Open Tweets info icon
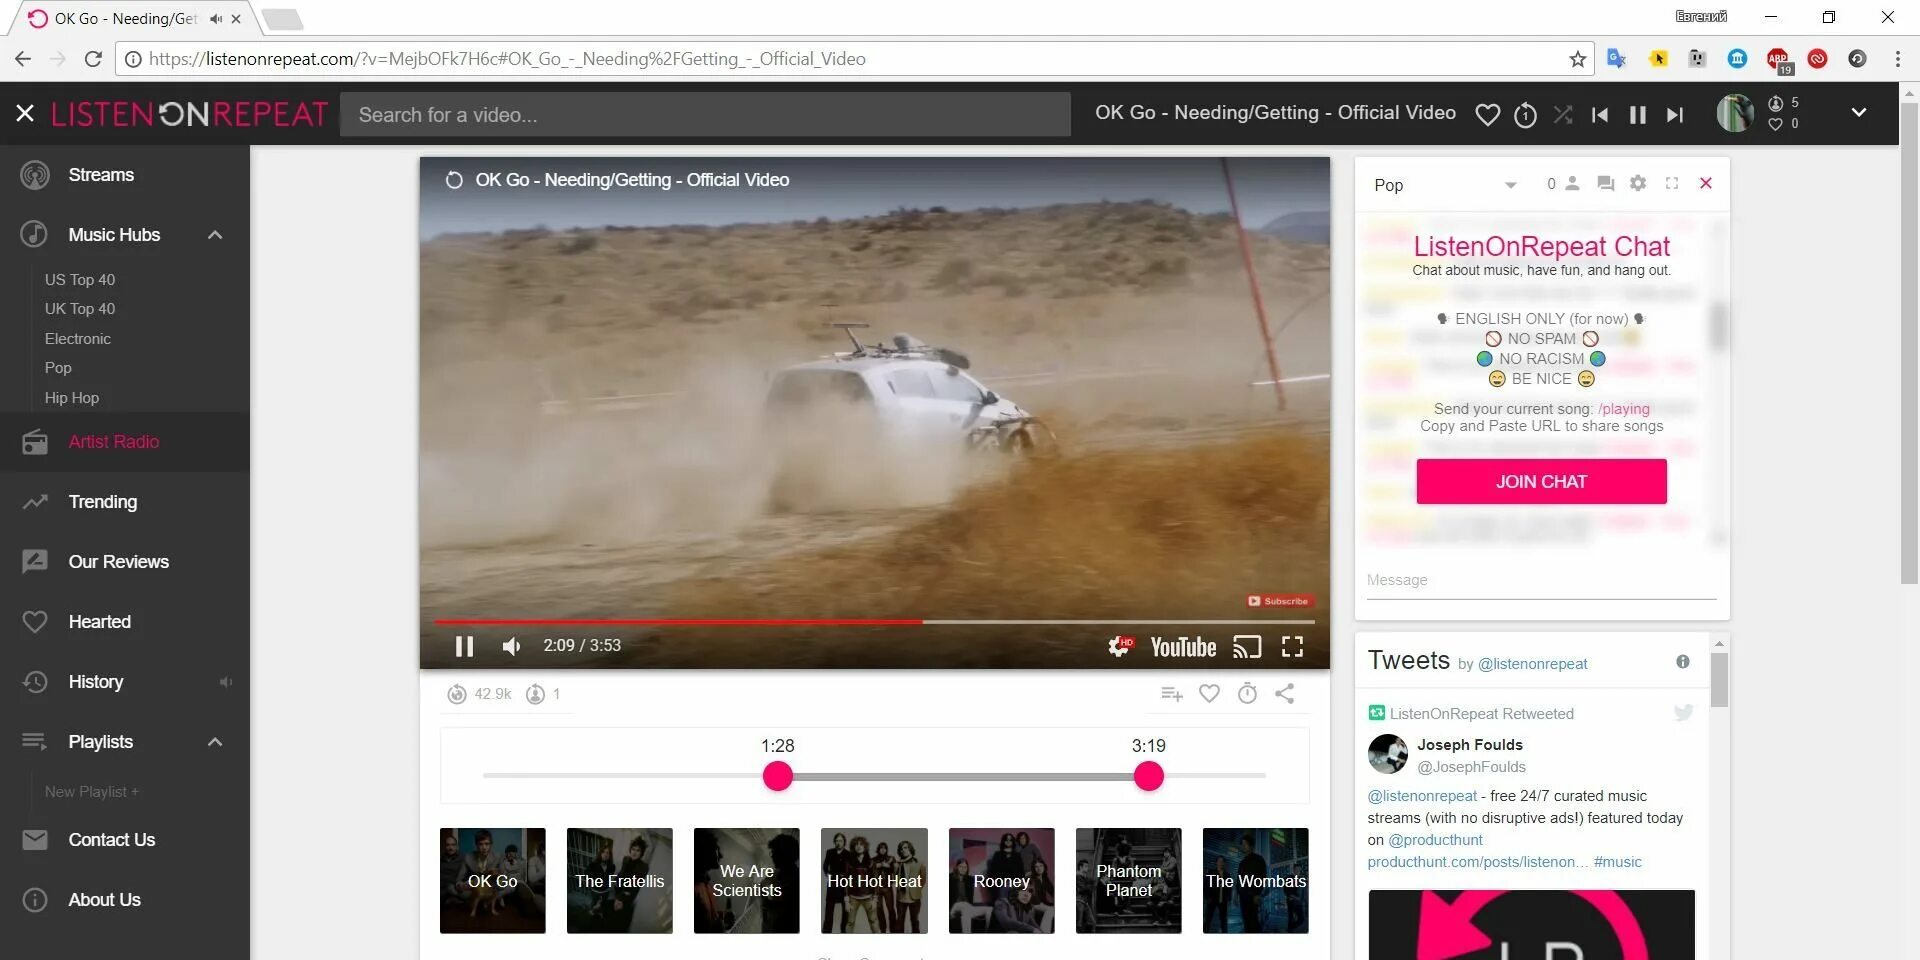 click(x=1683, y=662)
